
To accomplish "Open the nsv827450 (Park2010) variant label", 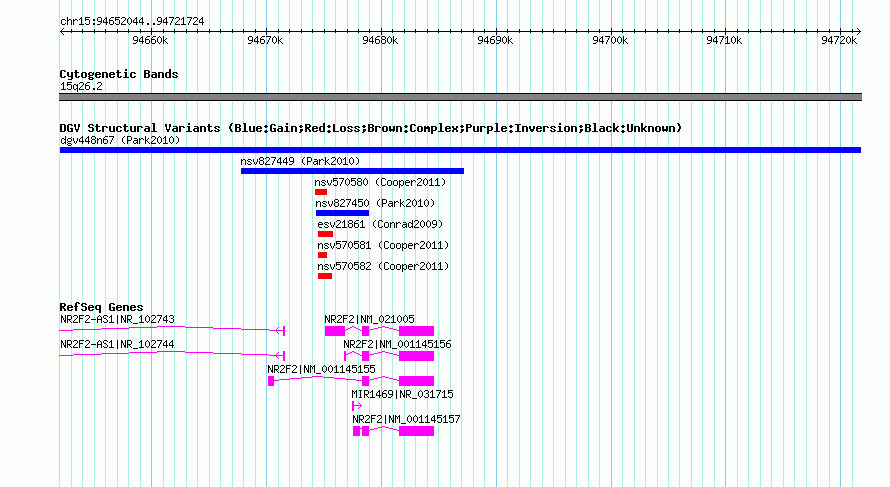I will pos(375,203).
